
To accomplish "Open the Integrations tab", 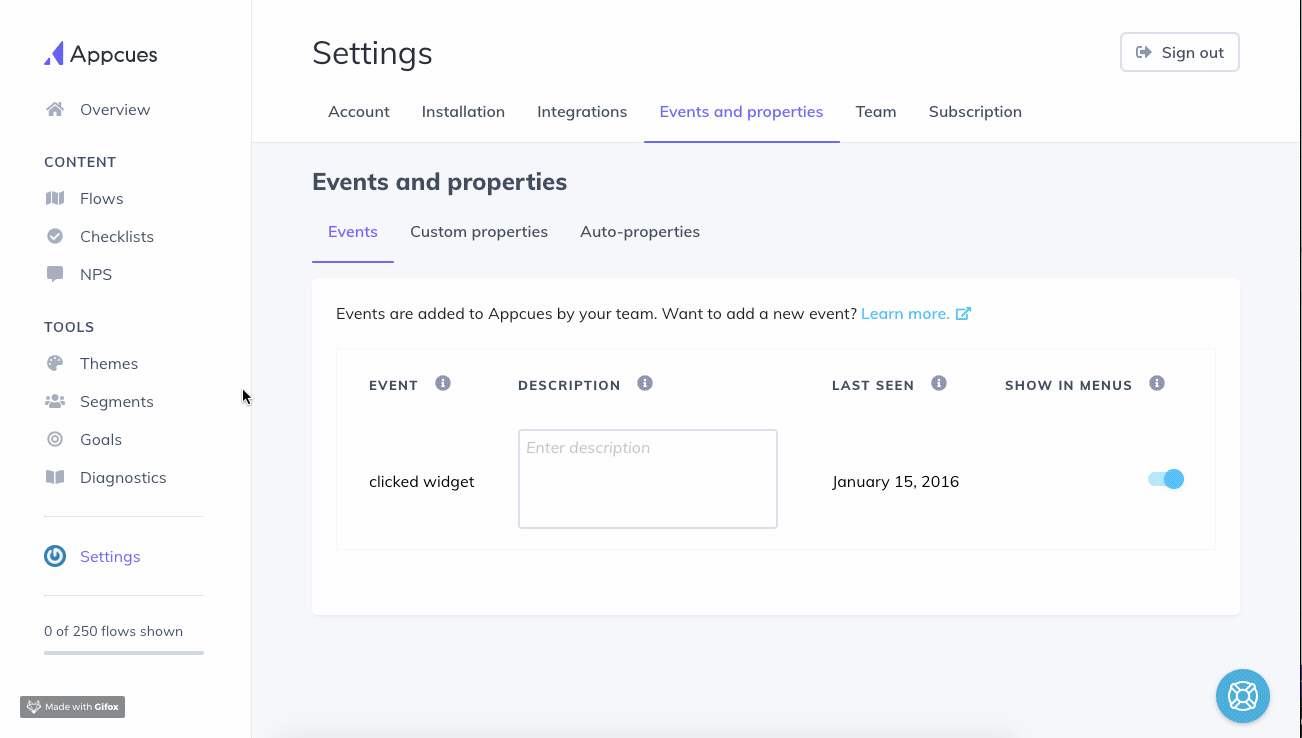I will 582,112.
